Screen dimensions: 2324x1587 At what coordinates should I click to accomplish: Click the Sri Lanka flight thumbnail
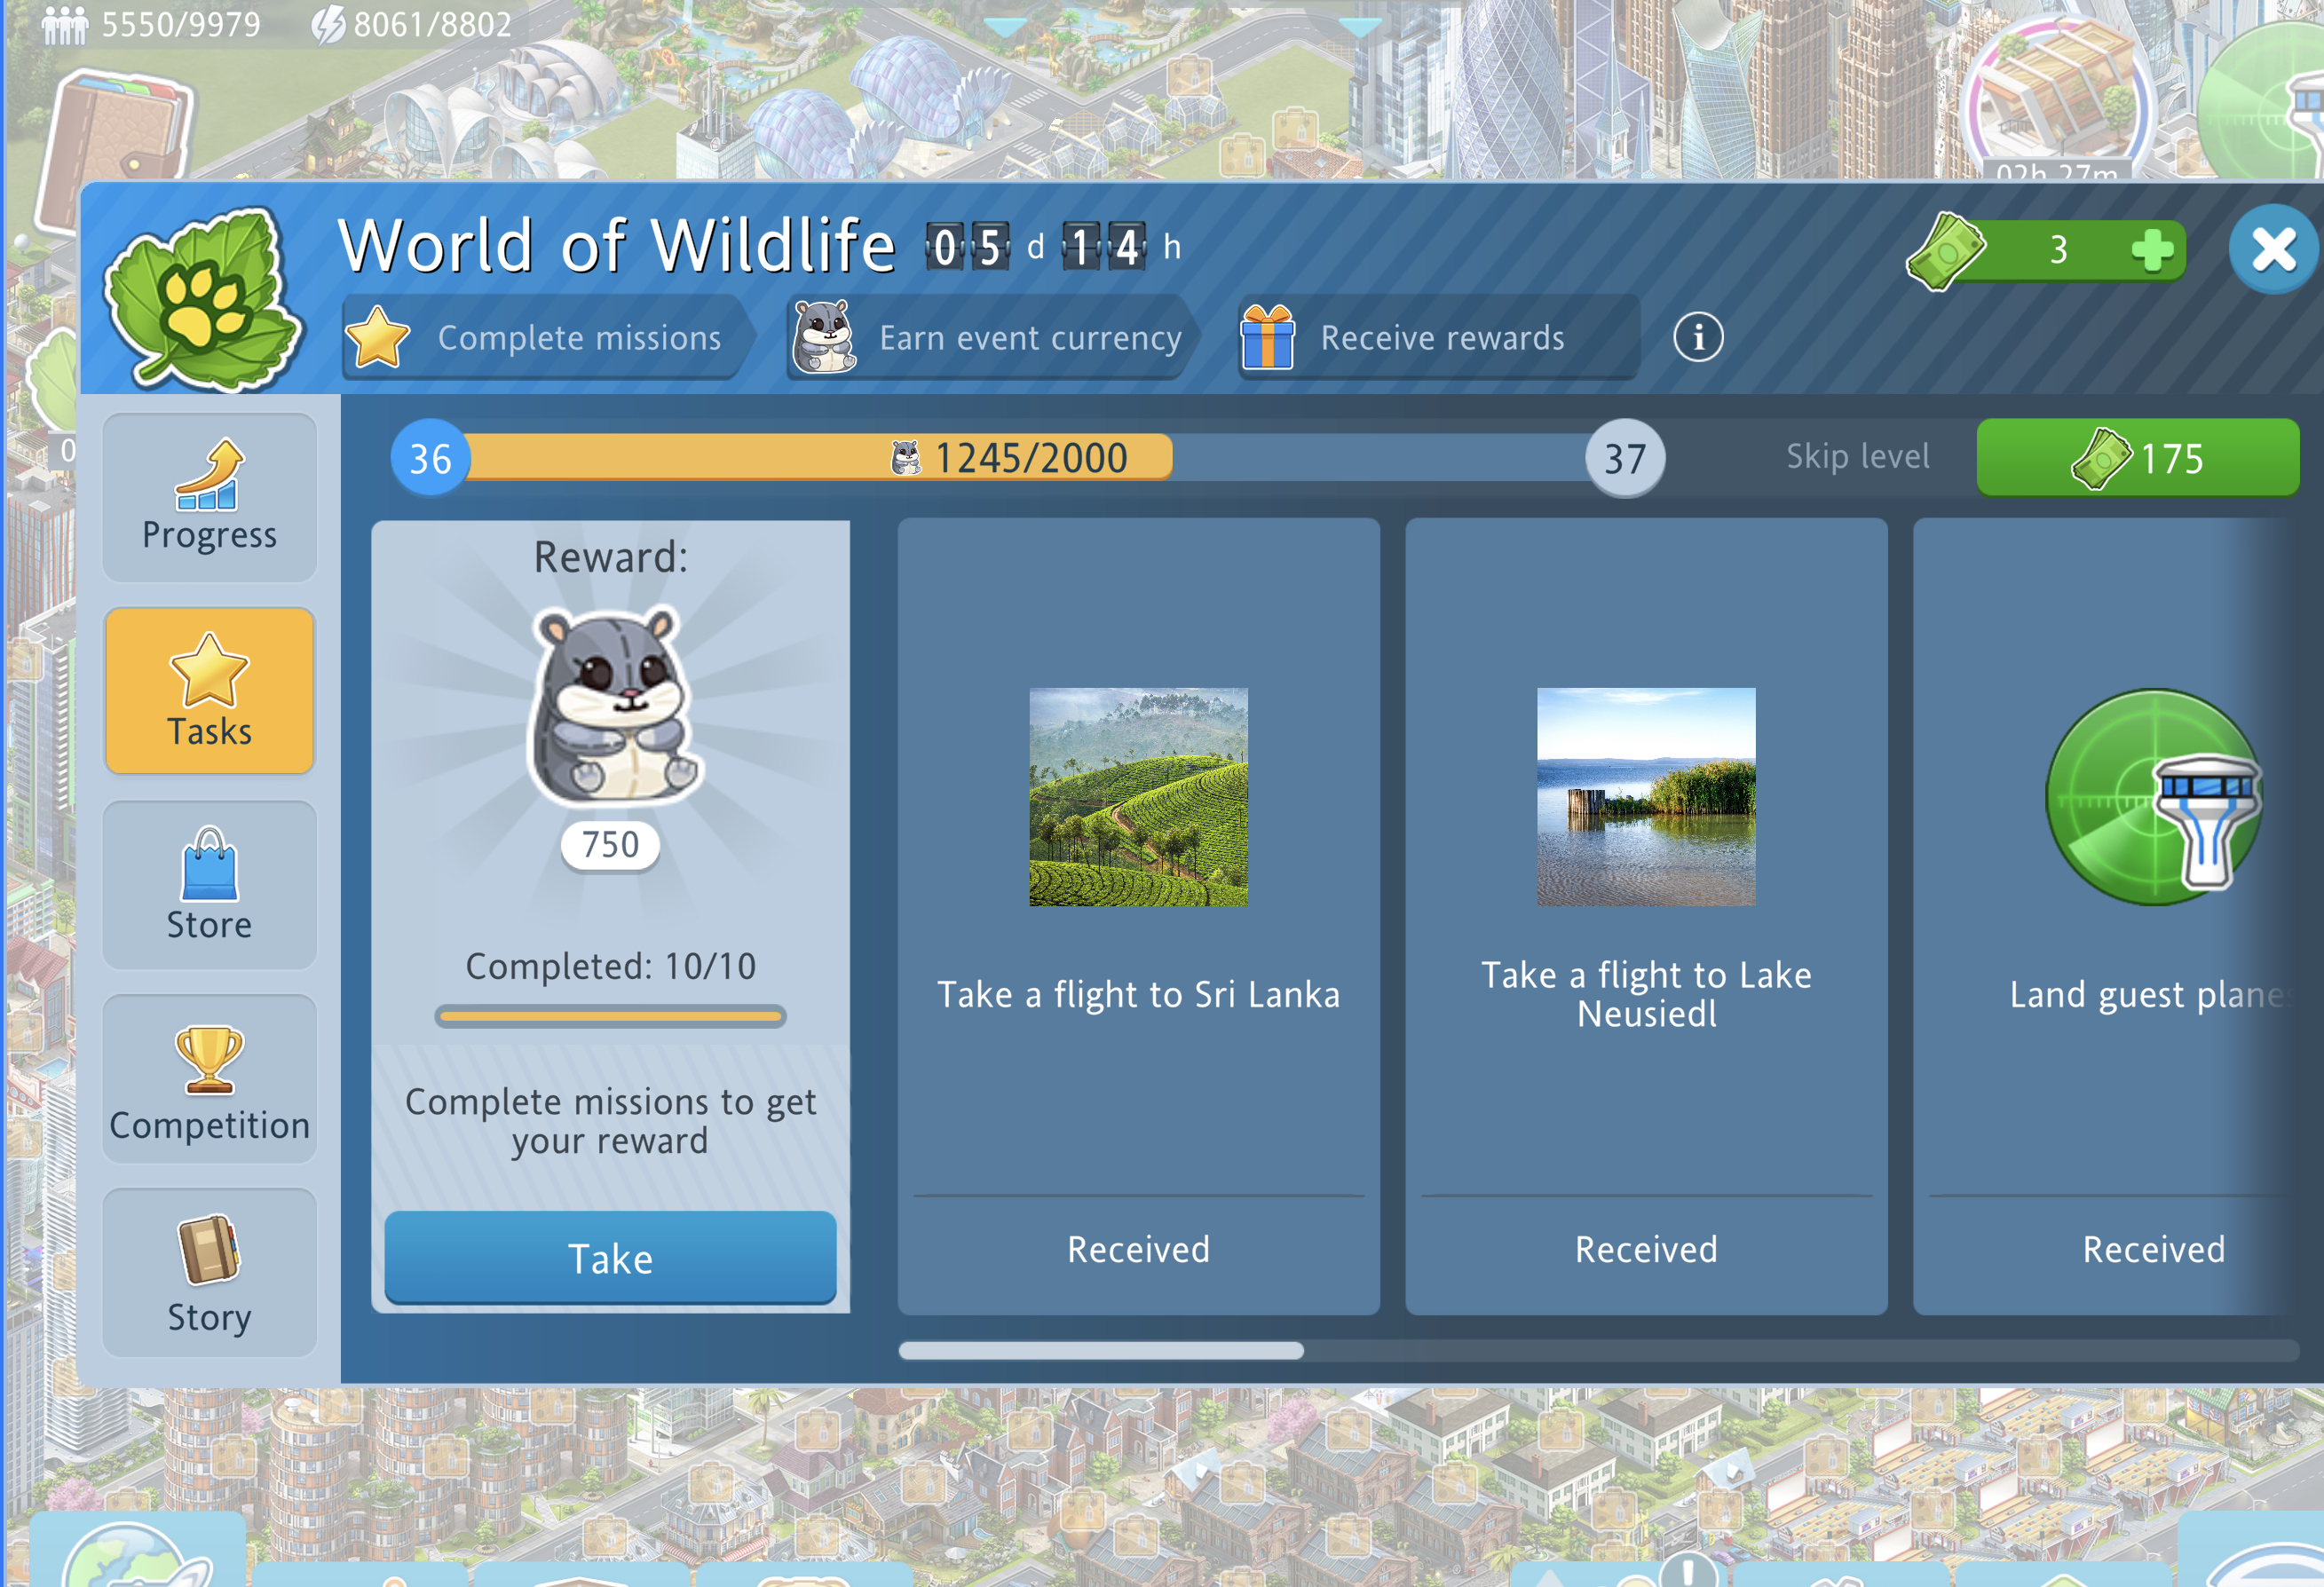click(x=1138, y=797)
